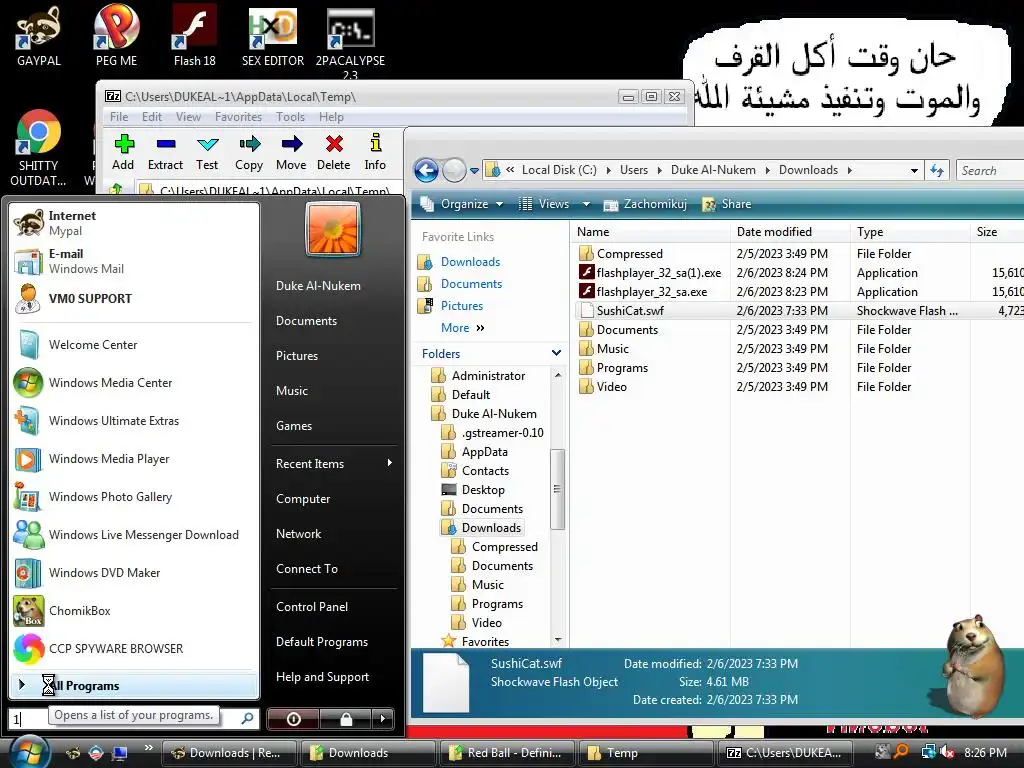Screen dimensions: 1024x768
Task: Click the Extract icon in 7-Zip toolbar
Action: click(166, 143)
